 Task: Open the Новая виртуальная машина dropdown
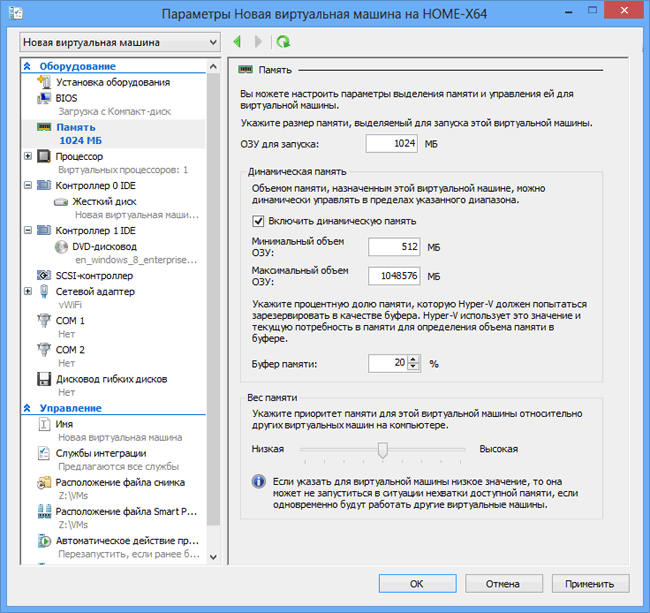coord(120,42)
